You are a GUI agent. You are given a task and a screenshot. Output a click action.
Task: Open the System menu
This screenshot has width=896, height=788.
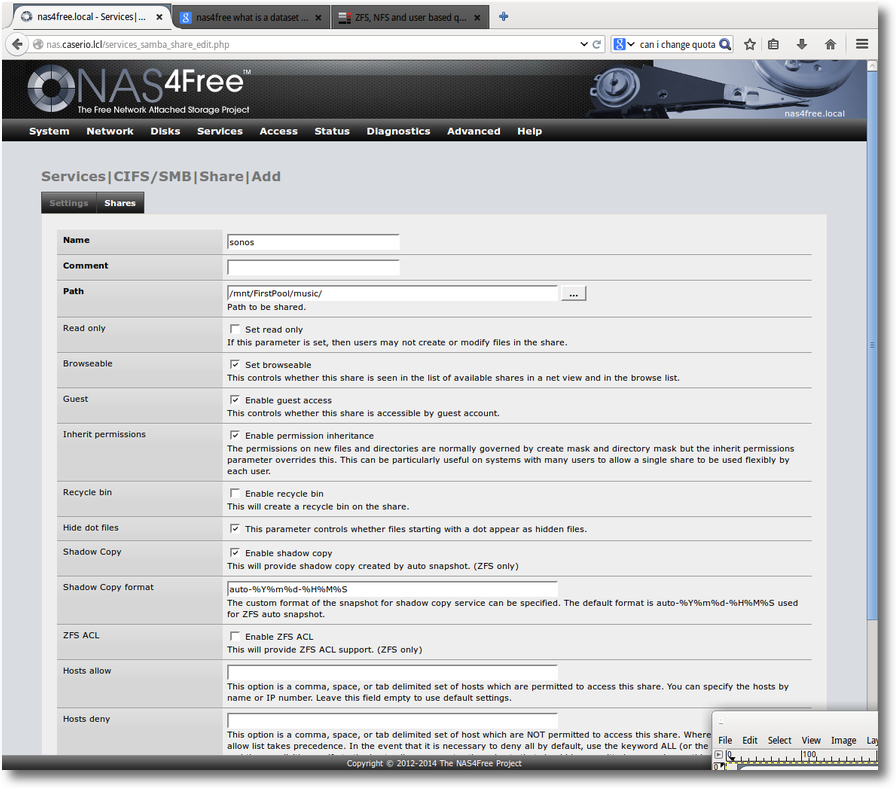pyautogui.click(x=49, y=131)
